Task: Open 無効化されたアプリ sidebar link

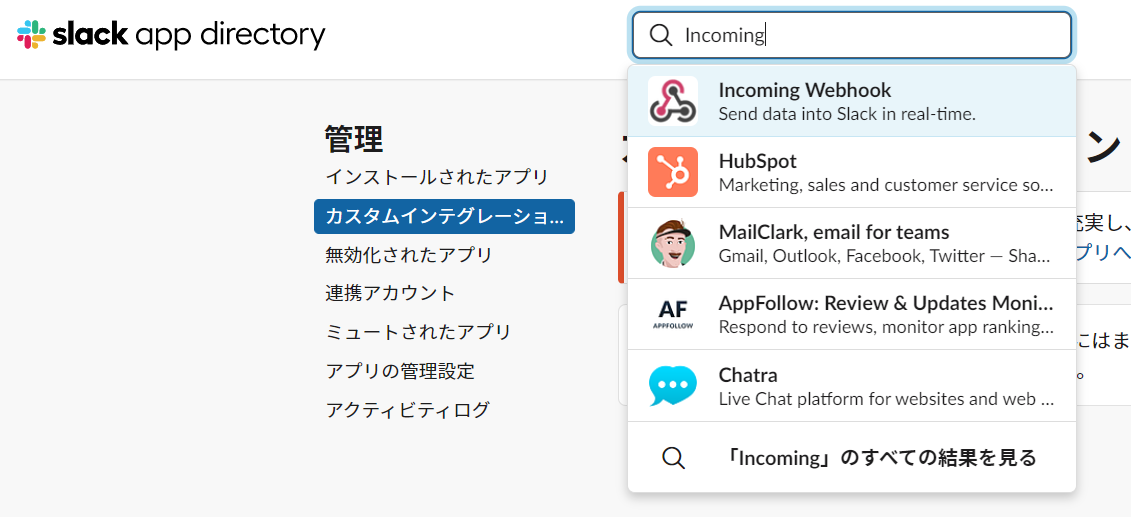Action: coord(409,255)
